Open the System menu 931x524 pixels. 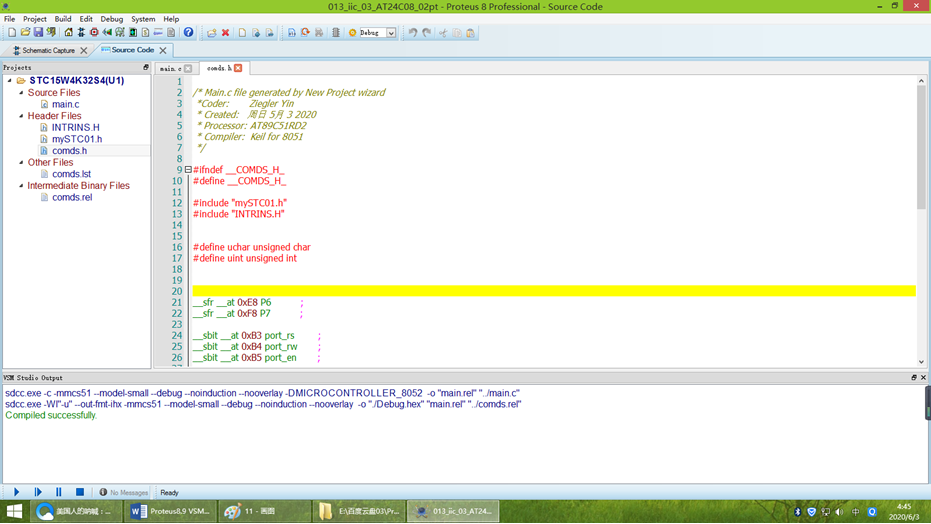pyautogui.click(x=142, y=19)
